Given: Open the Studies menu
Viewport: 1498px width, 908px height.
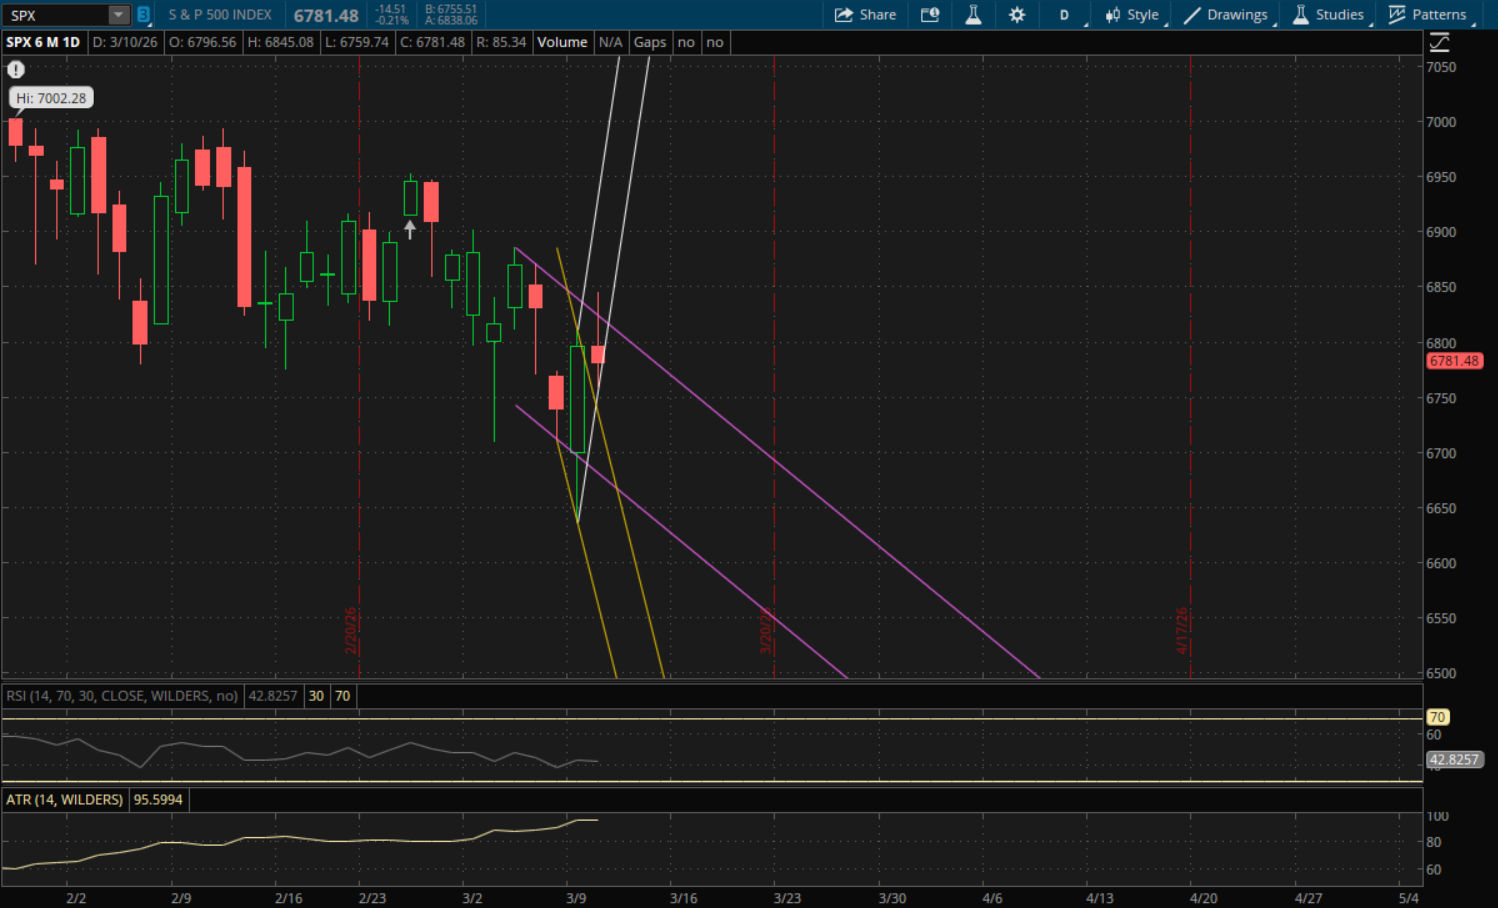Looking at the screenshot, I should tap(1328, 15).
